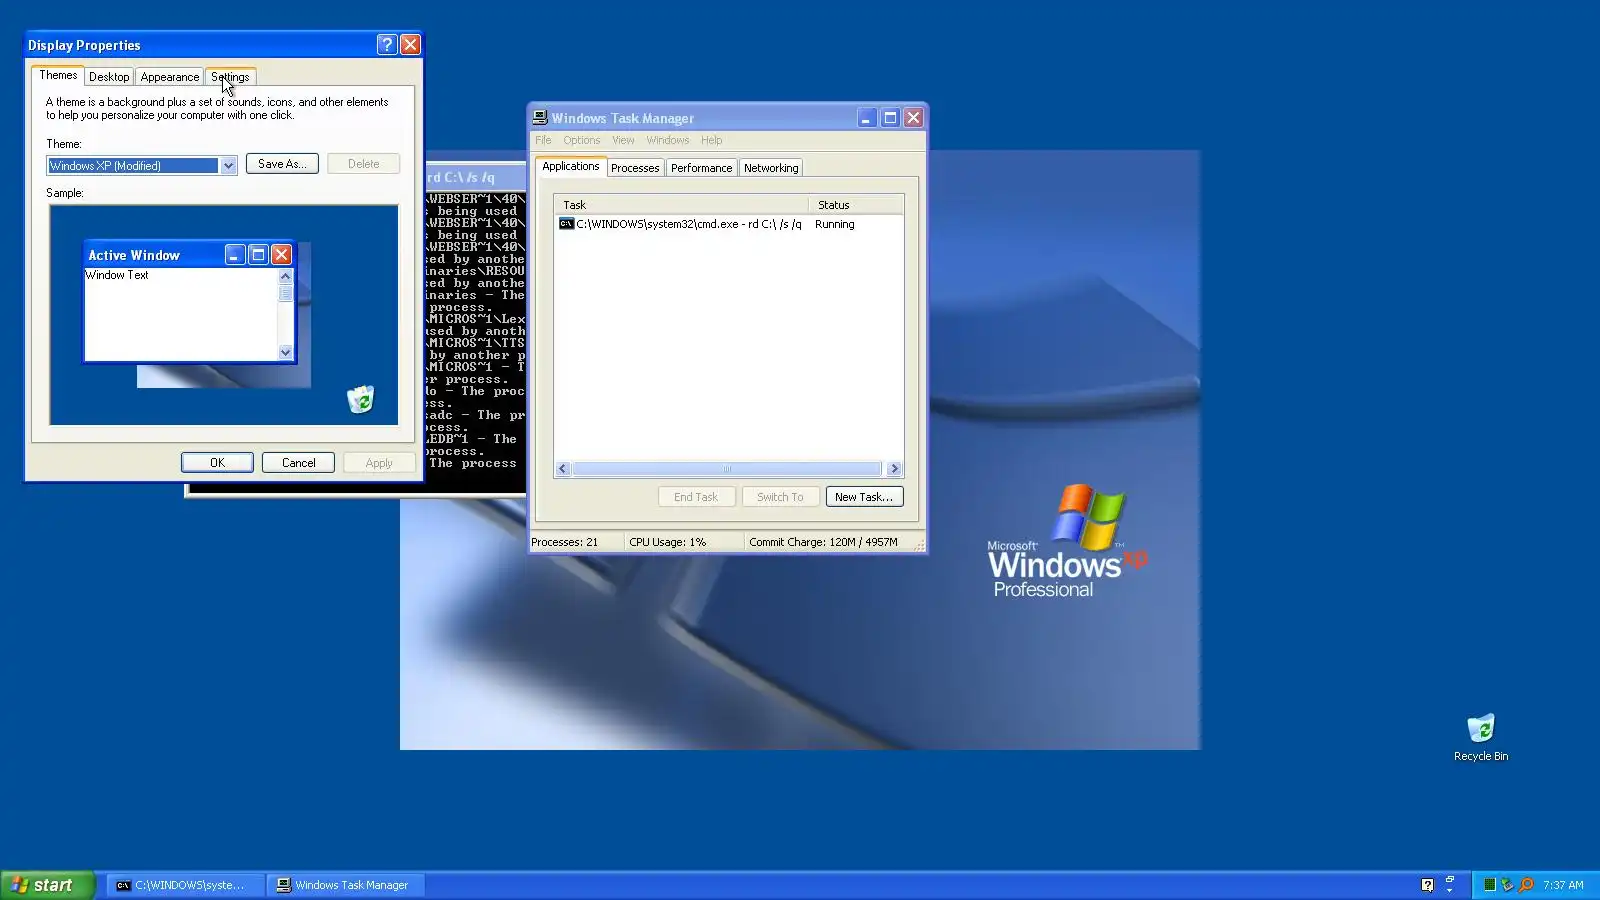Select the Applications tab in Task Manager
Viewport: 1600px width, 900px height.
(x=571, y=166)
